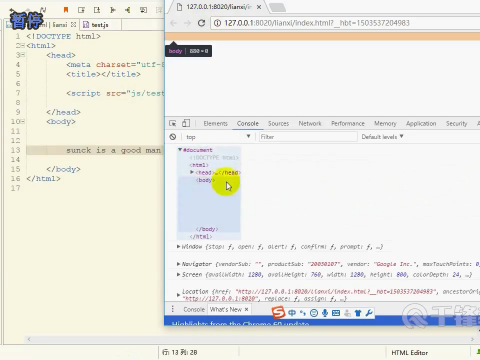
Task: Click the <!DOCTYPE html> line in editor
Action: click(63, 36)
